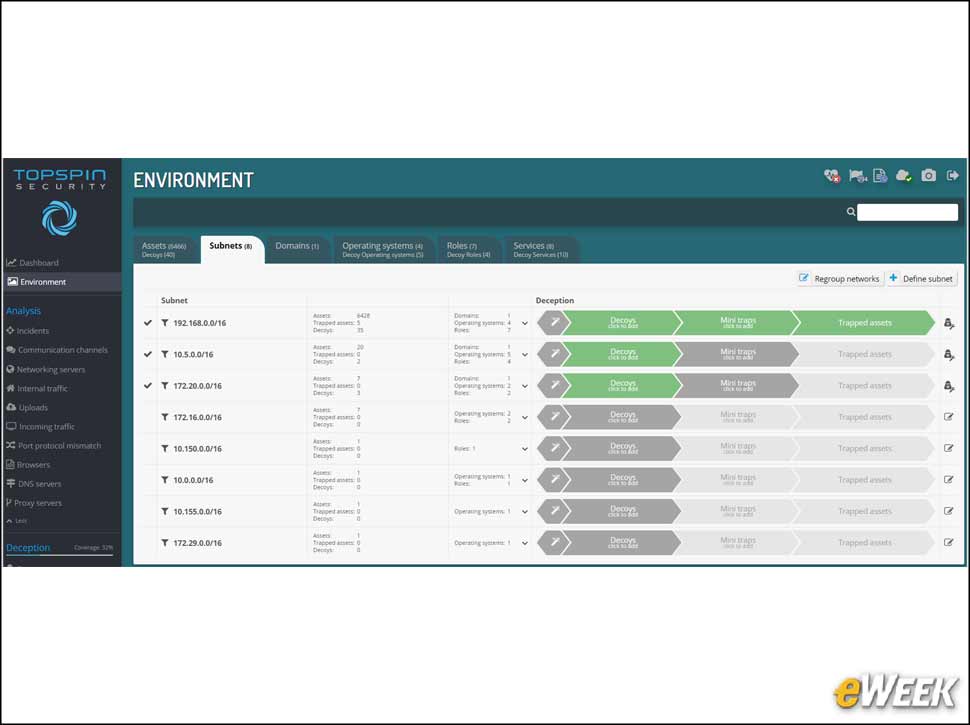Image resolution: width=970 pixels, height=725 pixels.
Task: Open the report document icon in header
Action: pyautogui.click(x=880, y=176)
